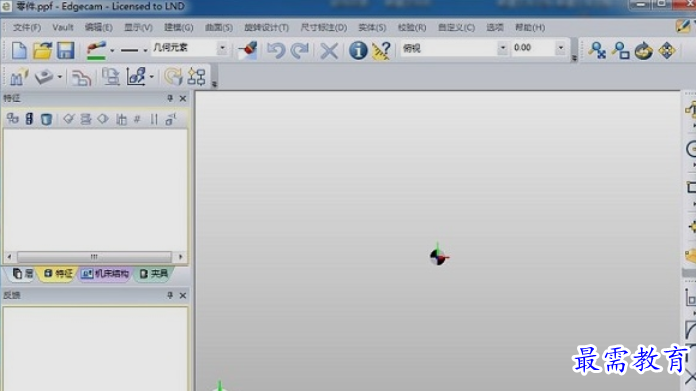Open the 文件(F) menu
The height and width of the screenshot is (391, 696).
pyautogui.click(x=27, y=28)
